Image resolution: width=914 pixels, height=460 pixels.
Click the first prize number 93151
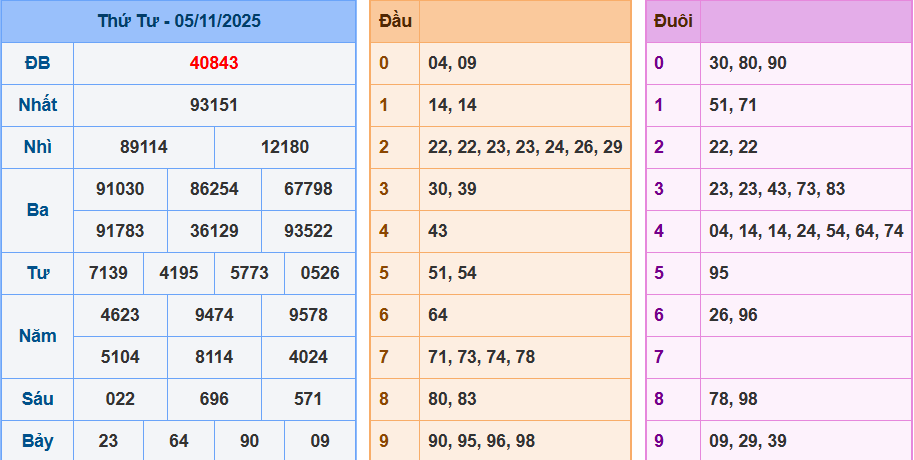(x=214, y=105)
